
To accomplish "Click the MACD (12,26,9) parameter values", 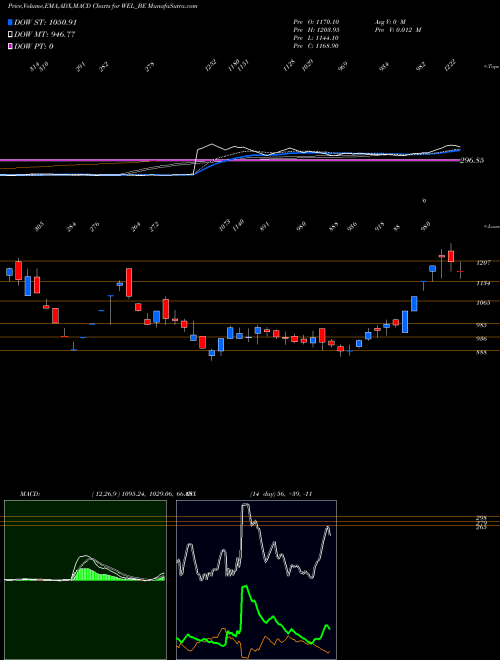I will pyautogui.click(x=143, y=494).
